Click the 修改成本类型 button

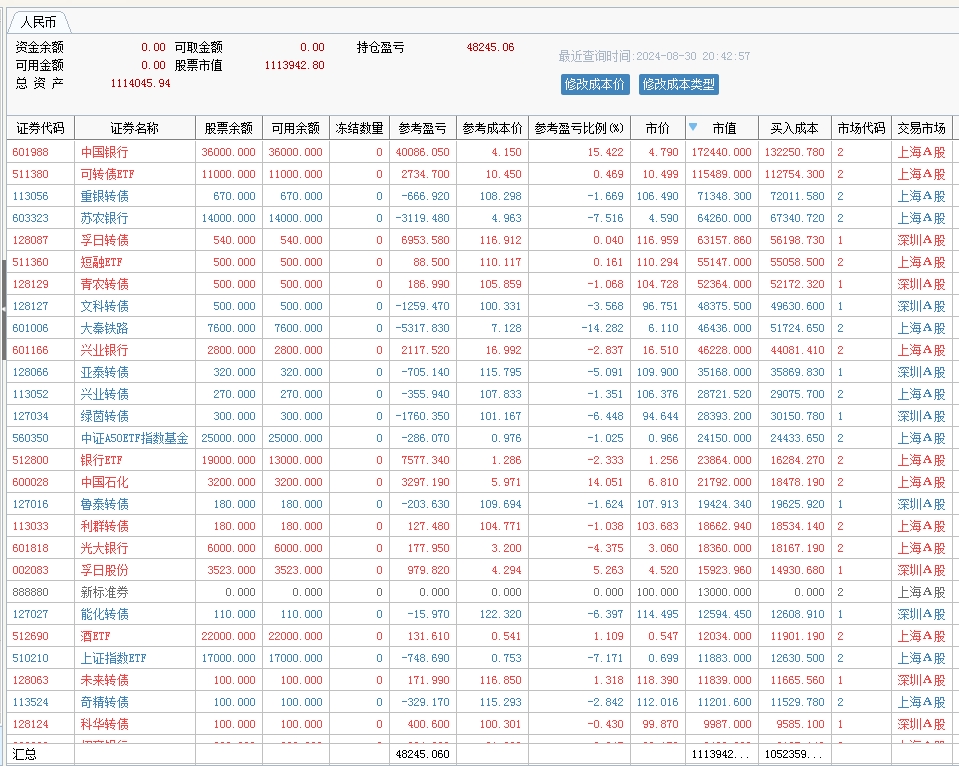click(678, 84)
